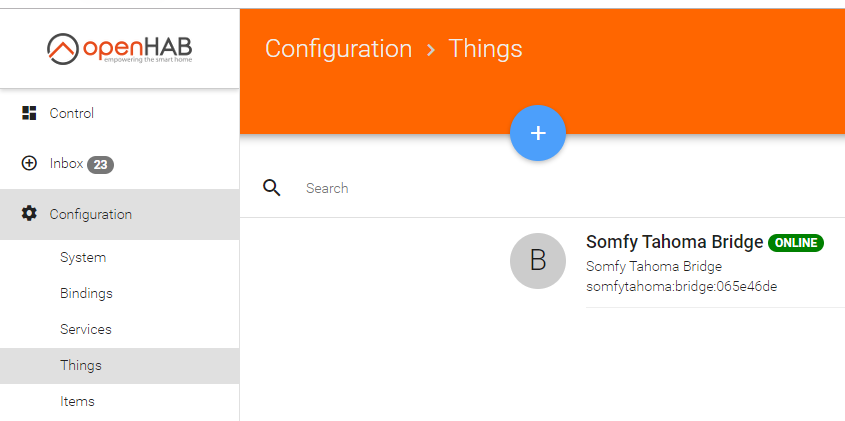The width and height of the screenshot is (845, 421).
Task: Click the blue add thing plus button
Action: (x=538, y=133)
